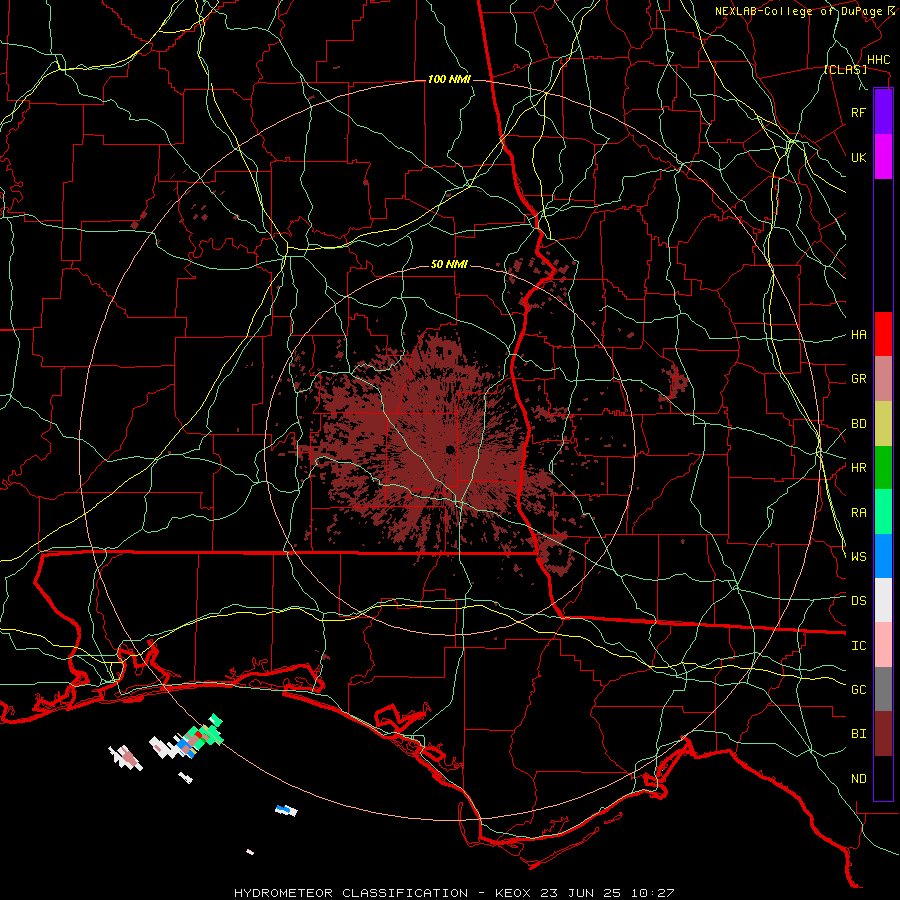Viewport: 900px width, 900px height.
Task: Click the brown BI legend color swatch
Action: pyautogui.click(x=883, y=734)
